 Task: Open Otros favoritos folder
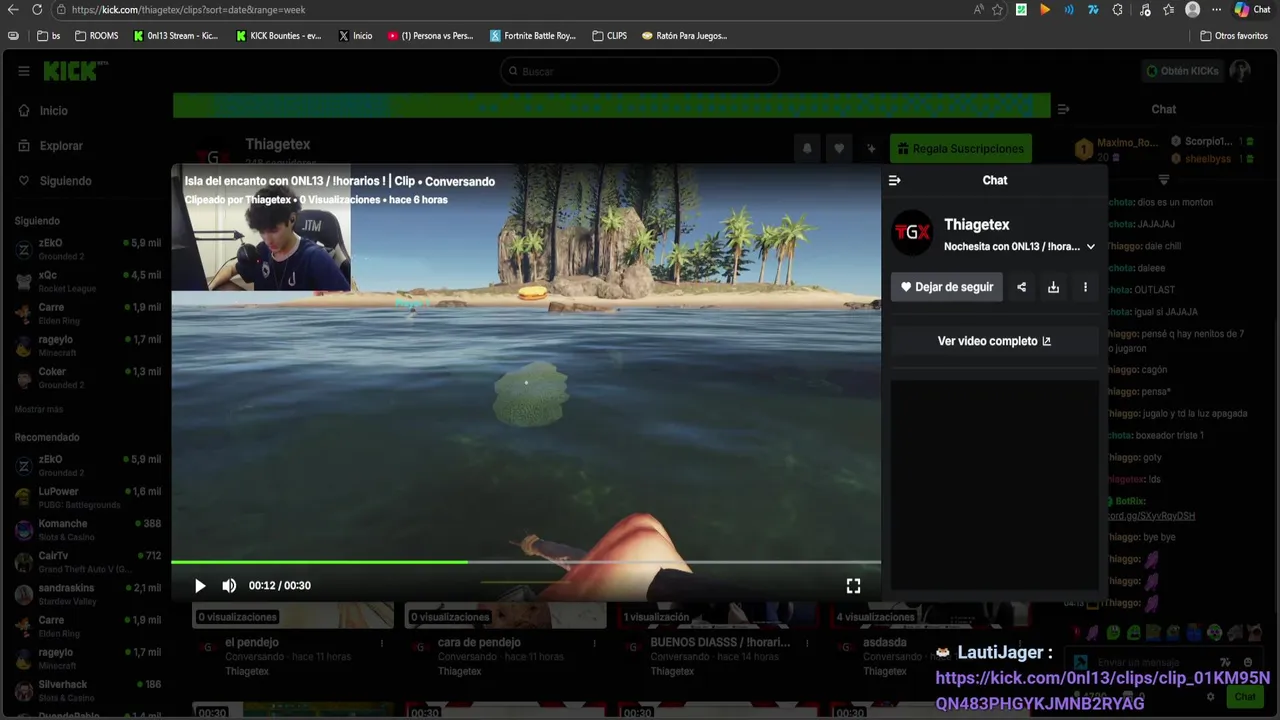coord(1234,36)
